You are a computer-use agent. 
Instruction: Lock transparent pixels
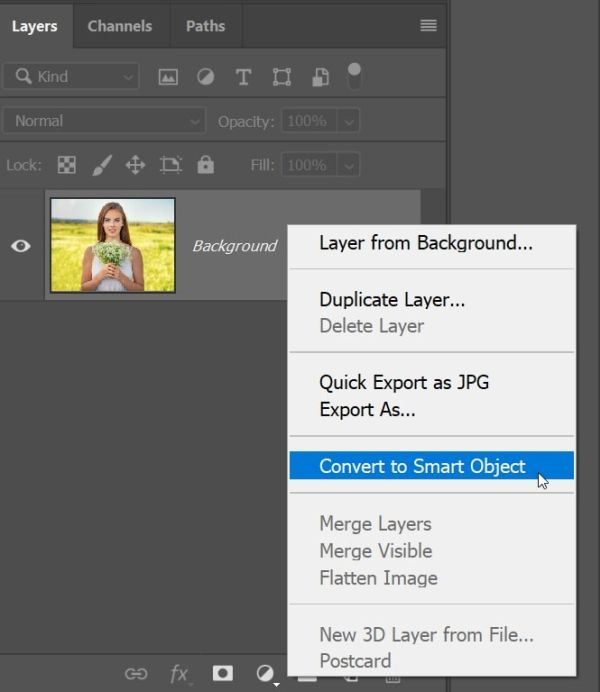click(67, 165)
